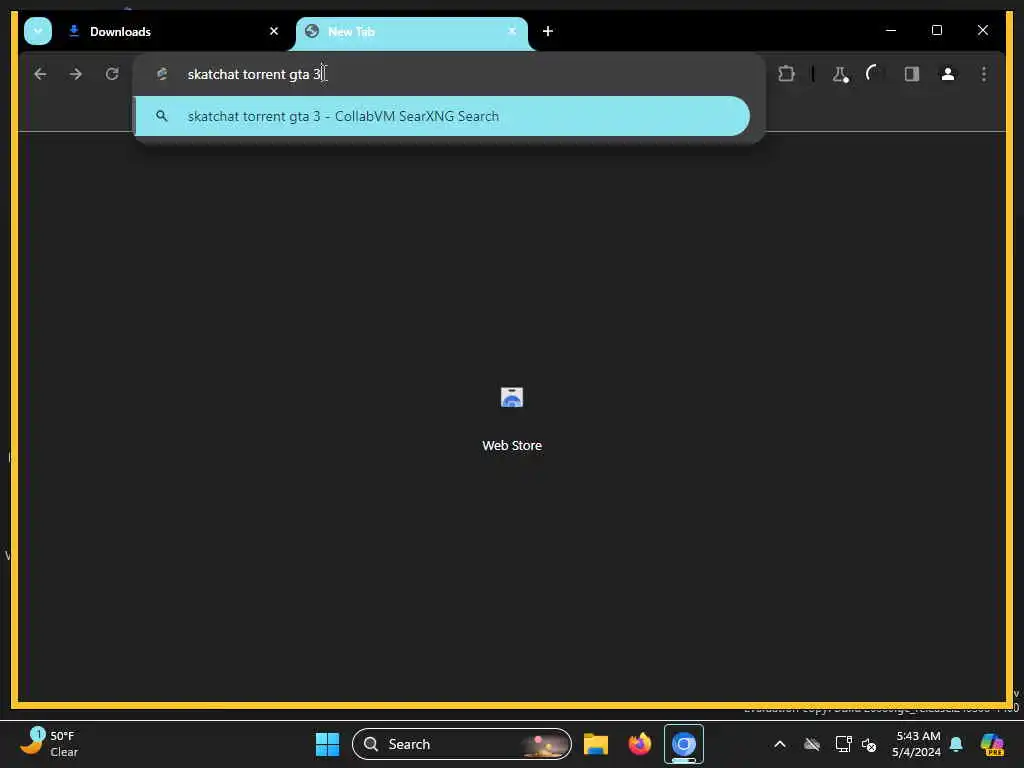Open the Windows Start menu

pyautogui.click(x=327, y=744)
